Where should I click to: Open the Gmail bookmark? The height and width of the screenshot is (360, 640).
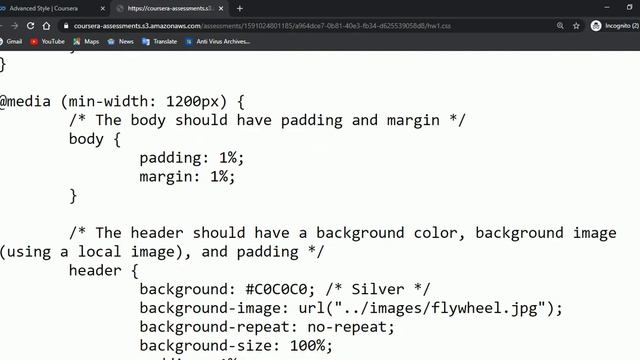(x=11, y=42)
